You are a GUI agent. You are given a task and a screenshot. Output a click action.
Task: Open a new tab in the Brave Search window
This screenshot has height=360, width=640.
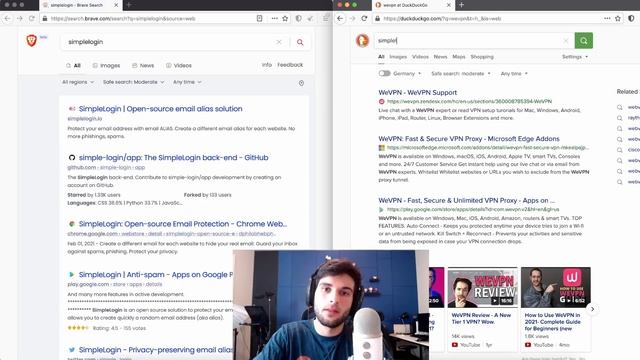(129, 5)
